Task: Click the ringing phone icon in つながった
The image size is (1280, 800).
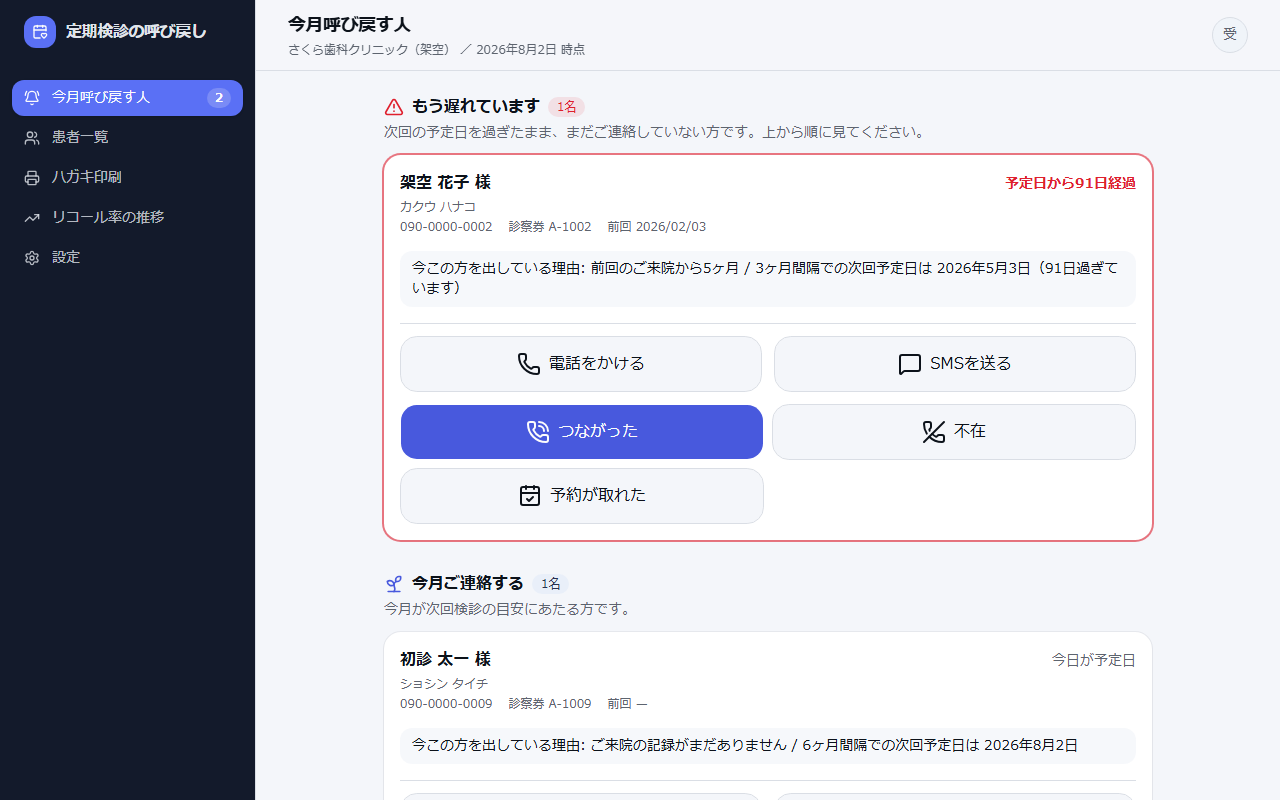Action: [x=538, y=432]
